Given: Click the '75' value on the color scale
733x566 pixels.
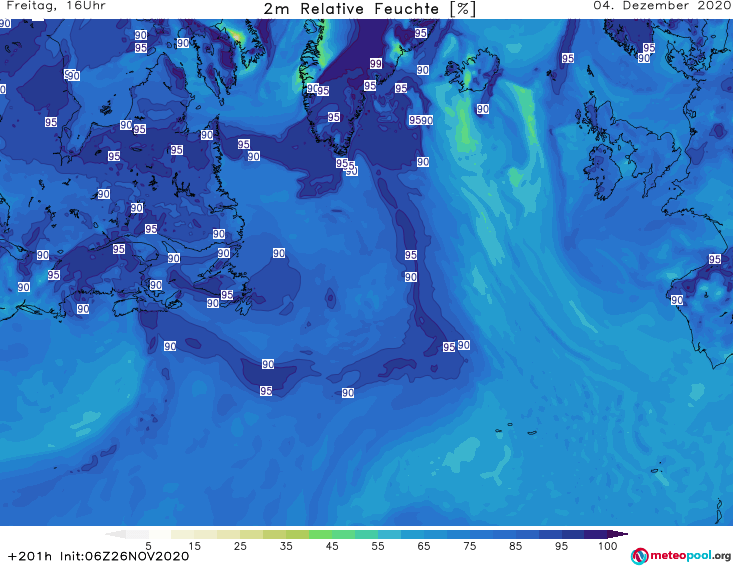Looking at the screenshot, I should tap(470, 546).
